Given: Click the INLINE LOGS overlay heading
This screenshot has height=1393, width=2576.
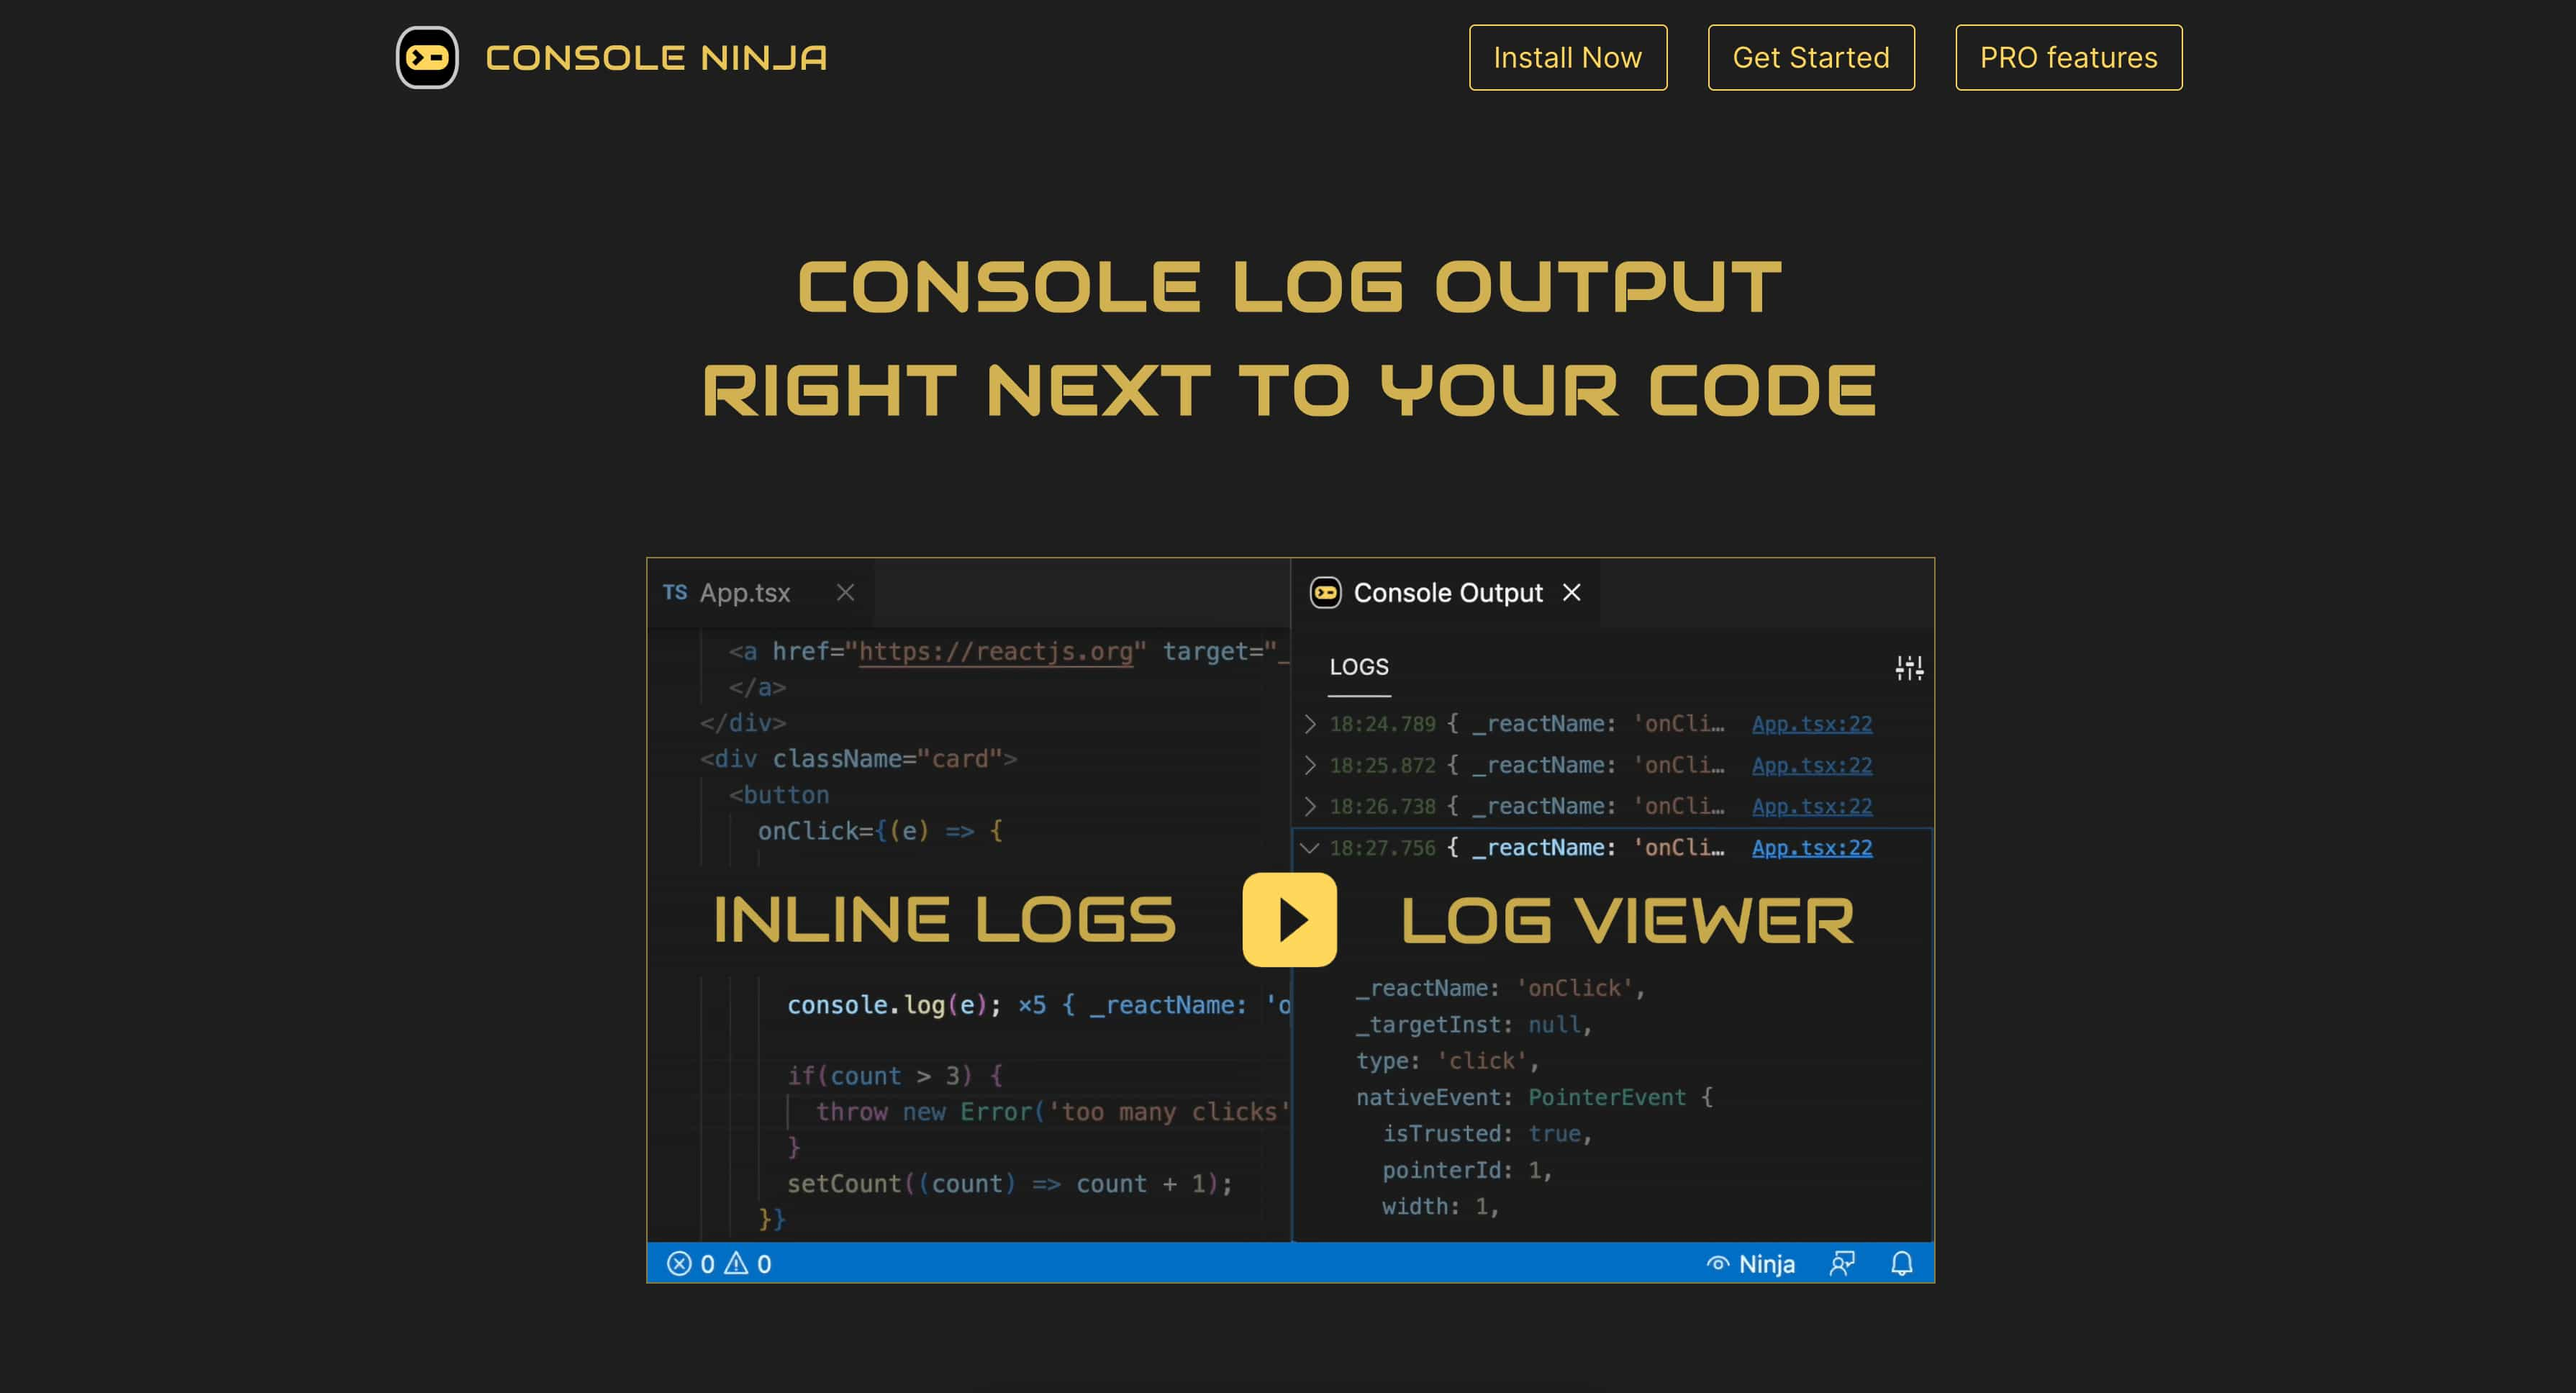Looking at the screenshot, I should [944, 920].
